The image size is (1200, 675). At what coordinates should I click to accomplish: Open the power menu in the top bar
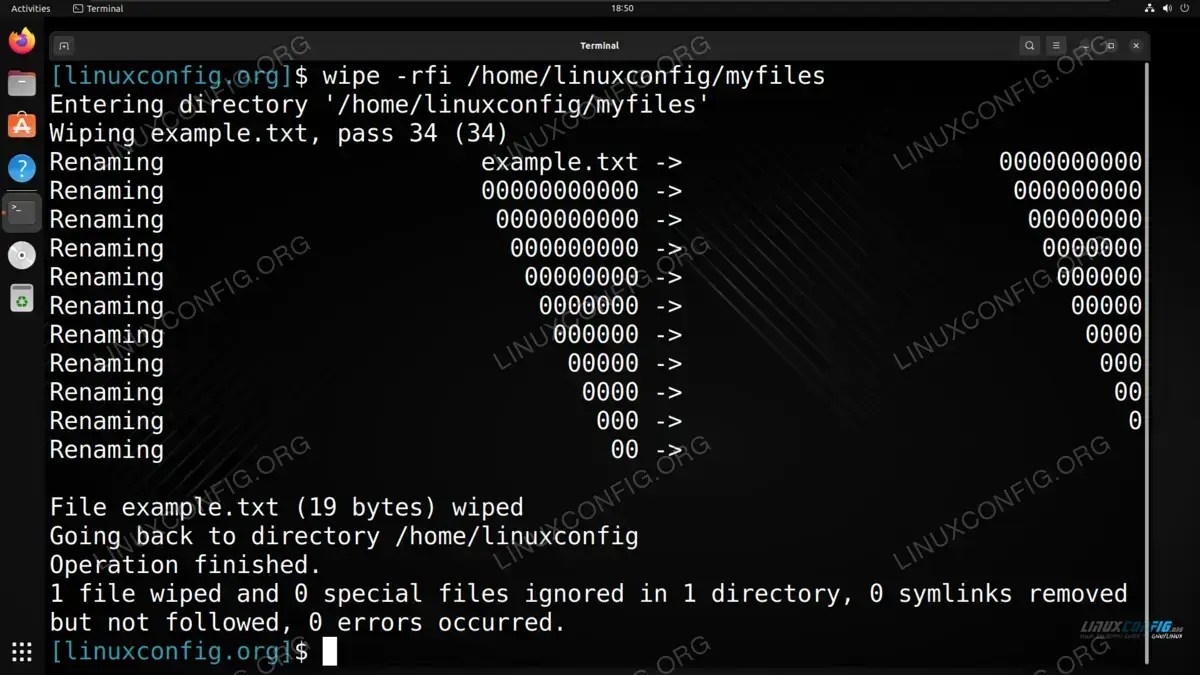point(1185,8)
